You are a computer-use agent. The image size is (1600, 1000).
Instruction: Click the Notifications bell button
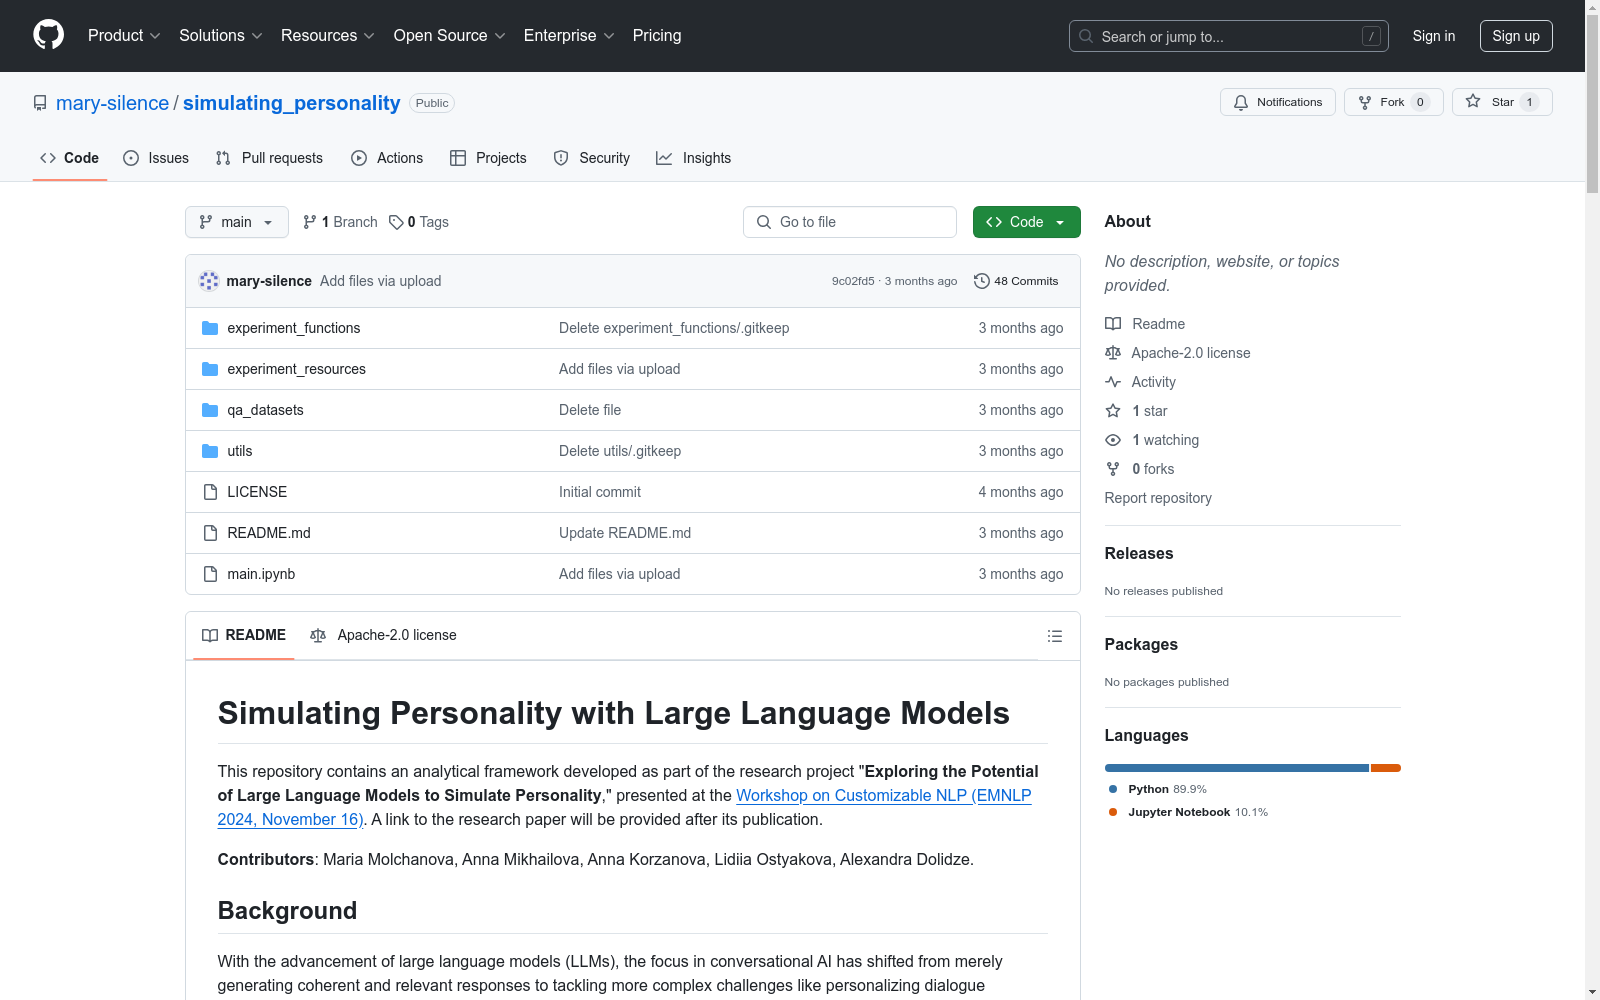(1277, 102)
